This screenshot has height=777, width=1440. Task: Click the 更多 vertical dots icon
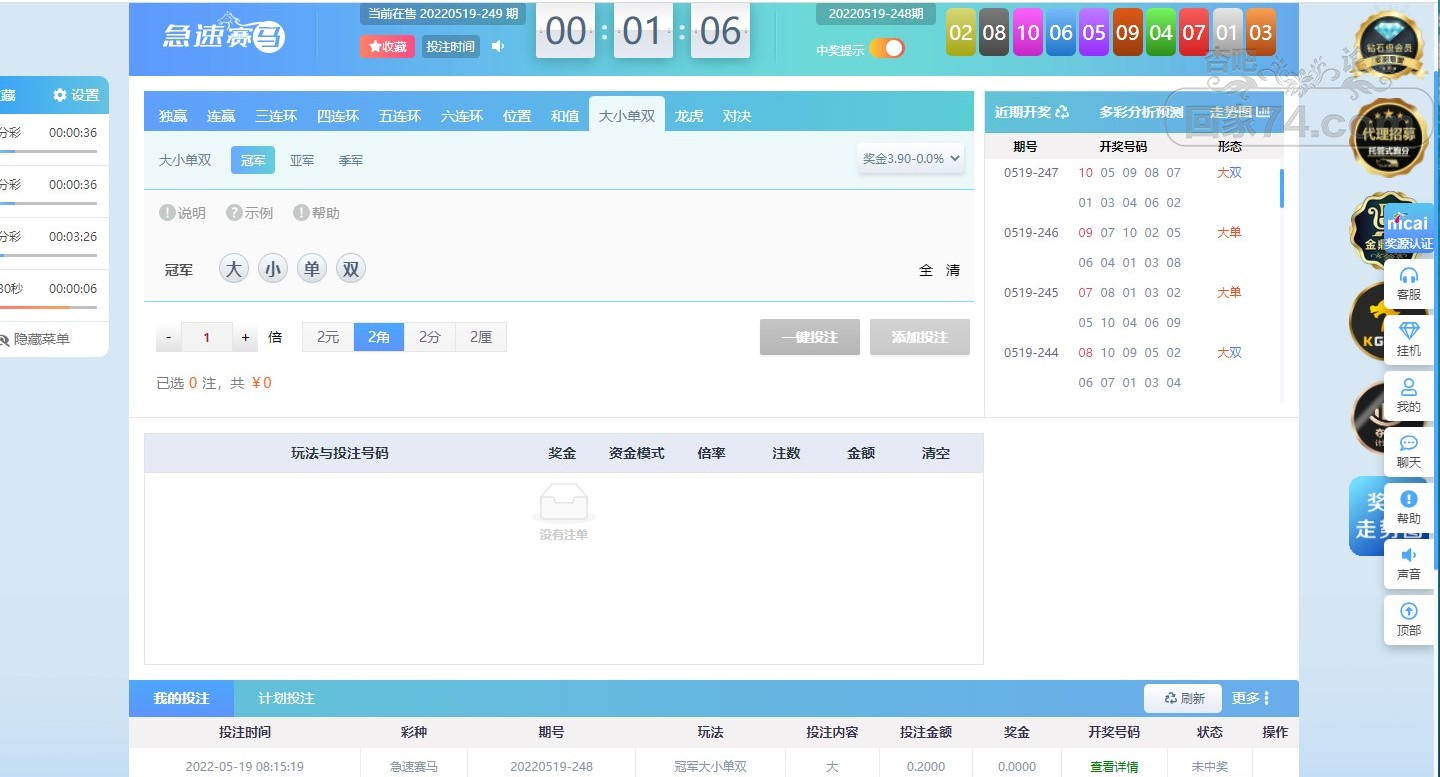coord(1266,698)
